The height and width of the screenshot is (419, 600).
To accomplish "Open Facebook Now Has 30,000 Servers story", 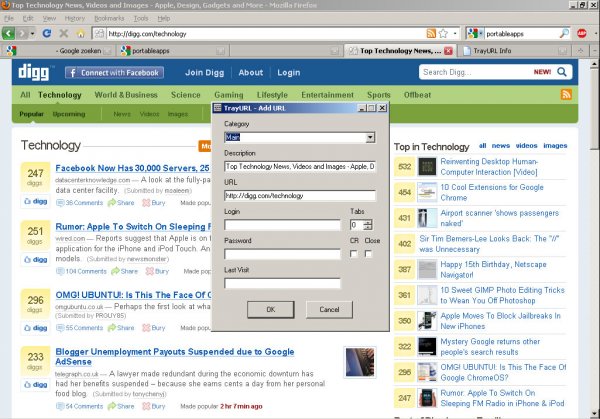I will click(132, 168).
